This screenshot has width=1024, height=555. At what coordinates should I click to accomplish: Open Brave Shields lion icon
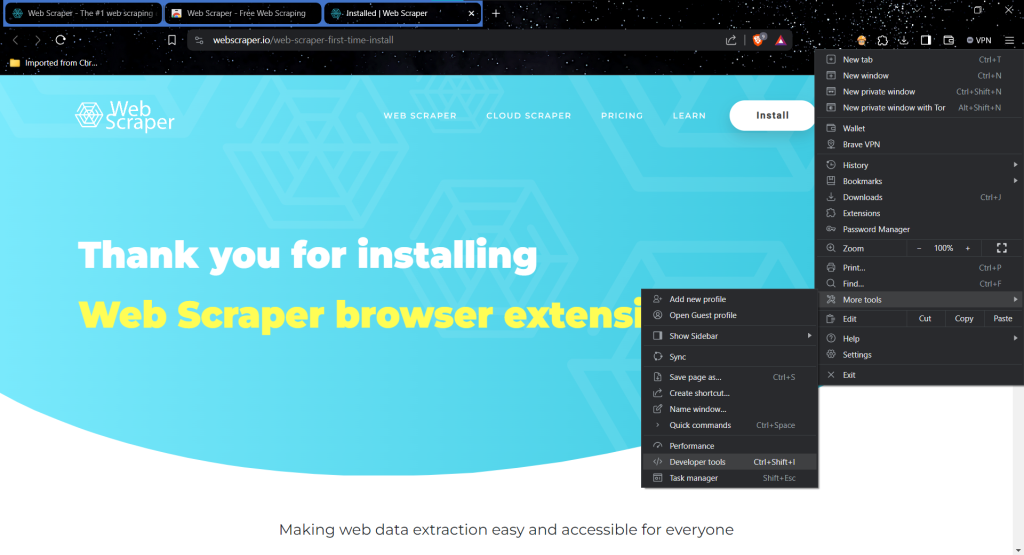[758, 40]
